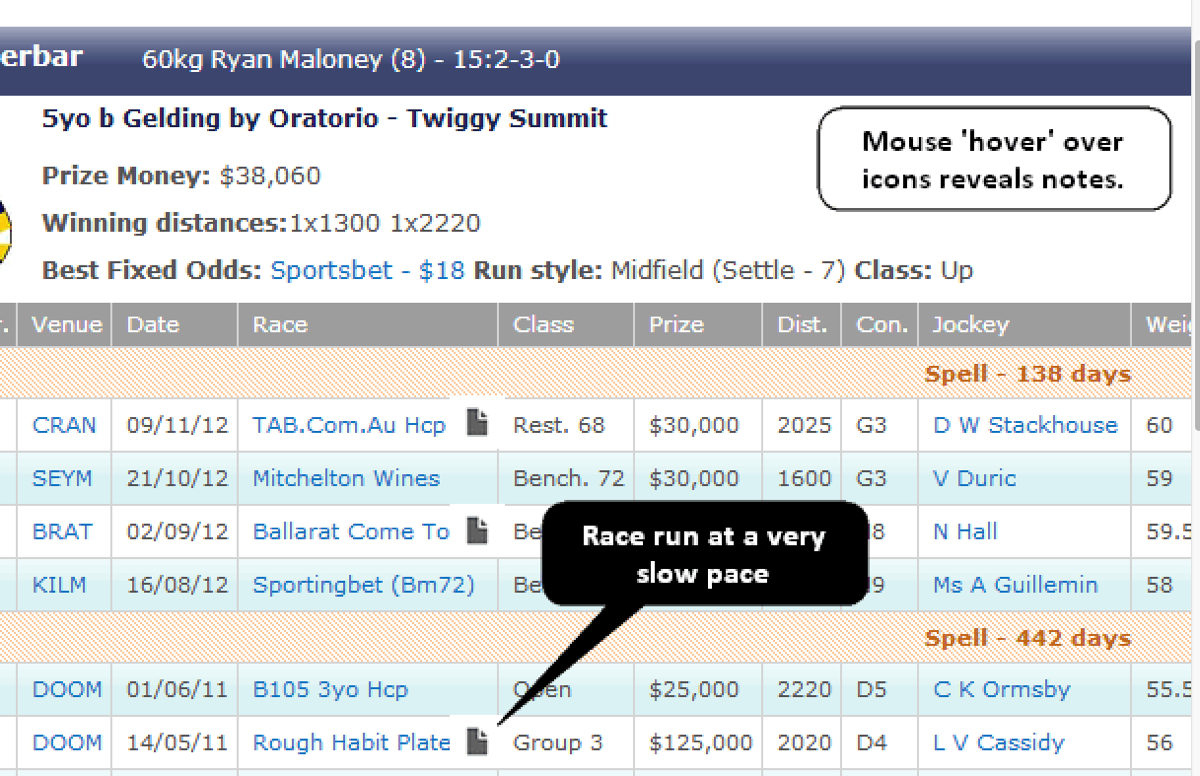Open jockey L V Cassidy link
The width and height of the screenshot is (1200, 776).
tap(998, 742)
